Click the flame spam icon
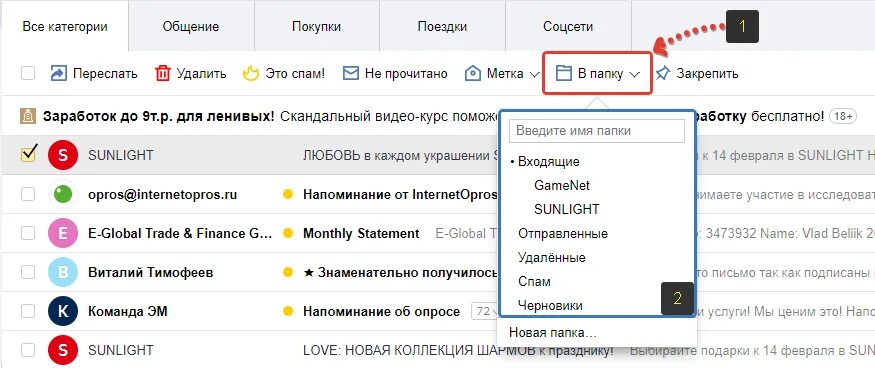Image resolution: width=875 pixels, height=368 pixels. (251, 73)
